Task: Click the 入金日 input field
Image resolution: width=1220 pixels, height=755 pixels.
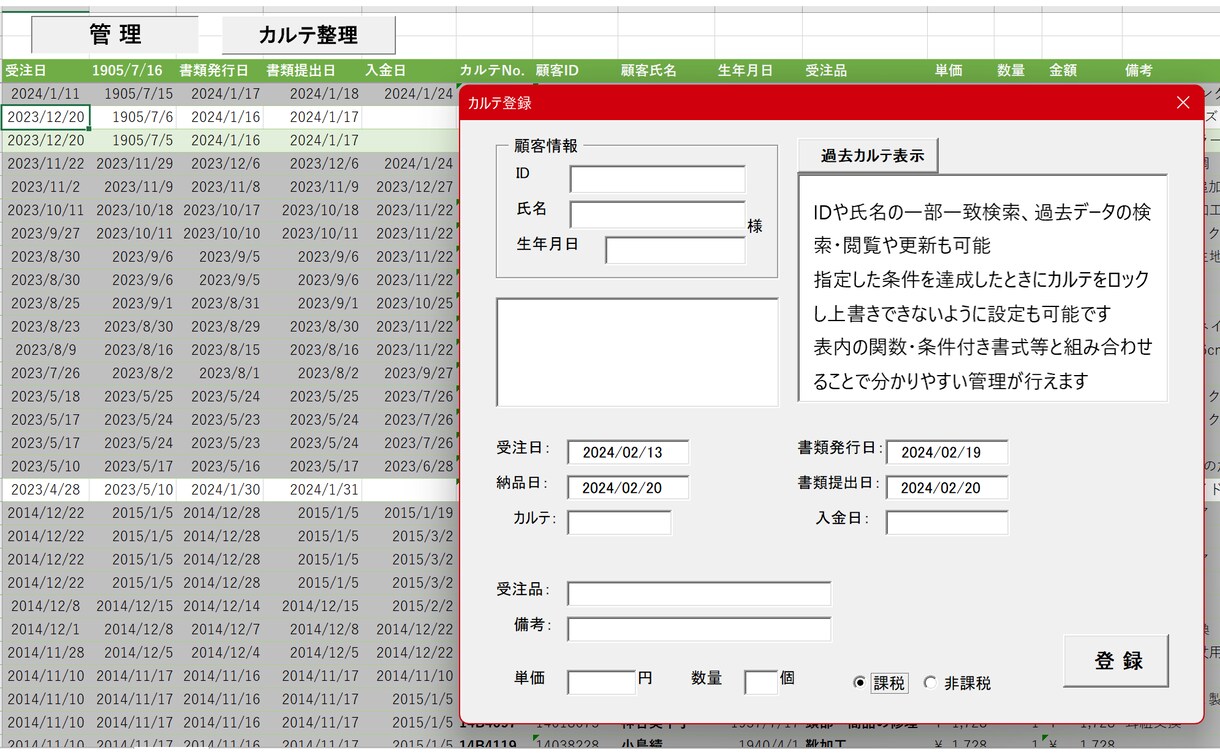Action: (947, 522)
